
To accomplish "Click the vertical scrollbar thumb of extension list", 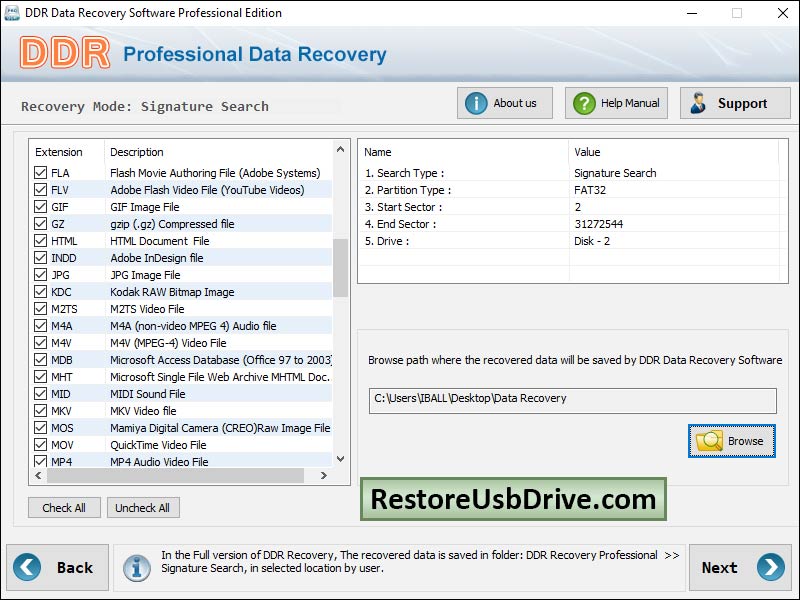I will pyautogui.click(x=341, y=268).
